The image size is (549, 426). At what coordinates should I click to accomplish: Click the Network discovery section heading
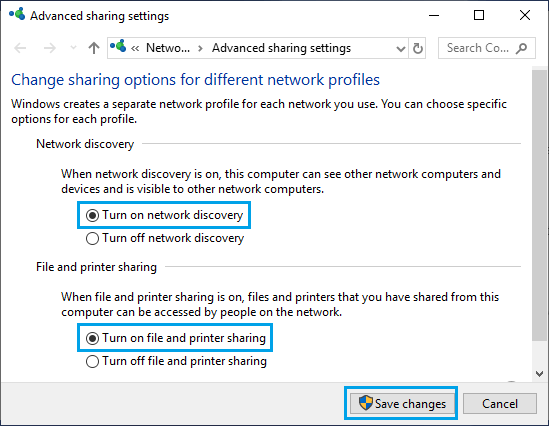point(85,144)
